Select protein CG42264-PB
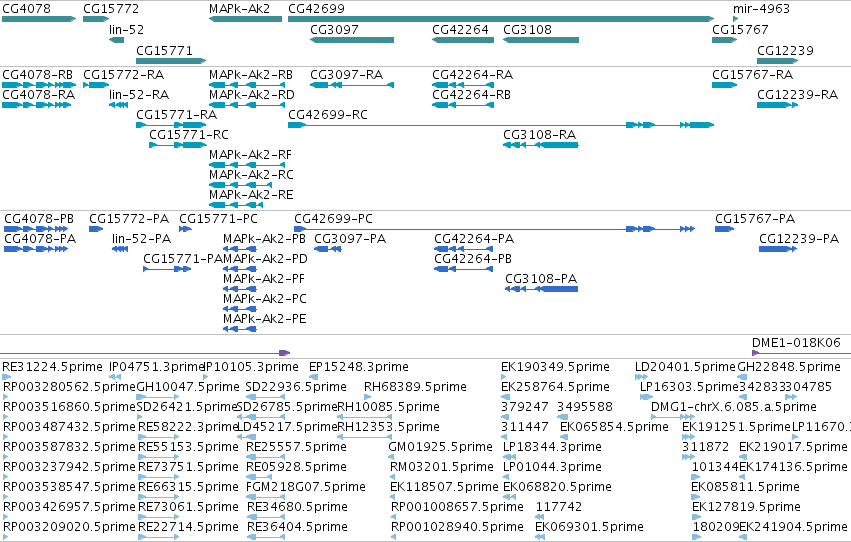This screenshot has width=851, height=542. point(473,259)
